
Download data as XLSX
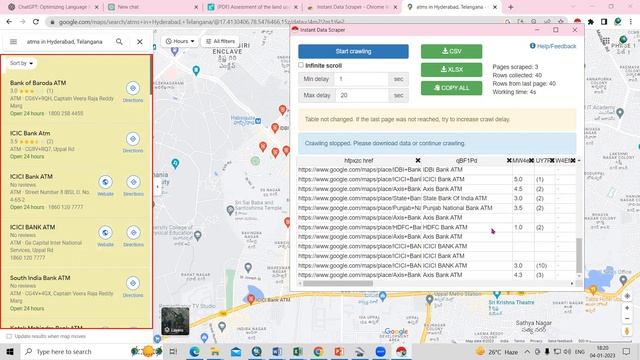coord(451,70)
